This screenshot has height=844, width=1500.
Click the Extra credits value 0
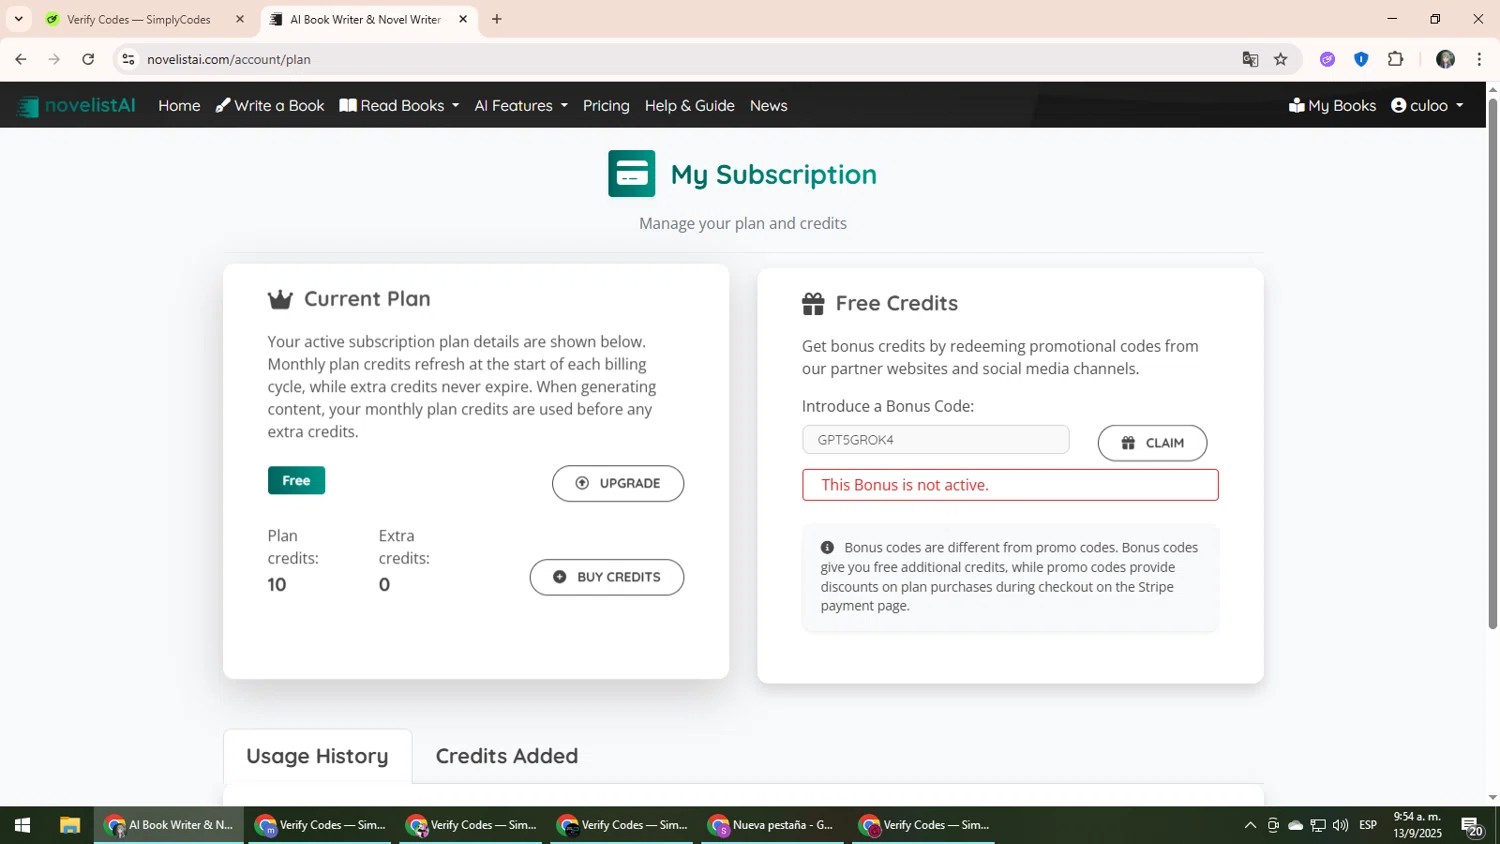(384, 585)
